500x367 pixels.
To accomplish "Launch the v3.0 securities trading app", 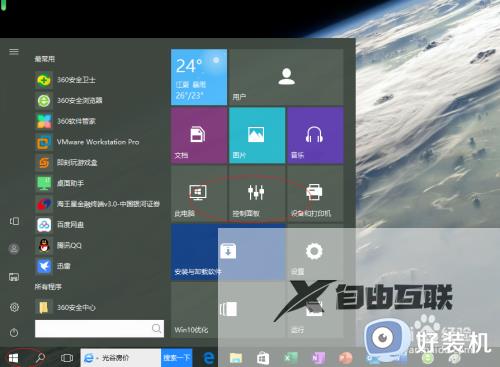I will (99, 204).
